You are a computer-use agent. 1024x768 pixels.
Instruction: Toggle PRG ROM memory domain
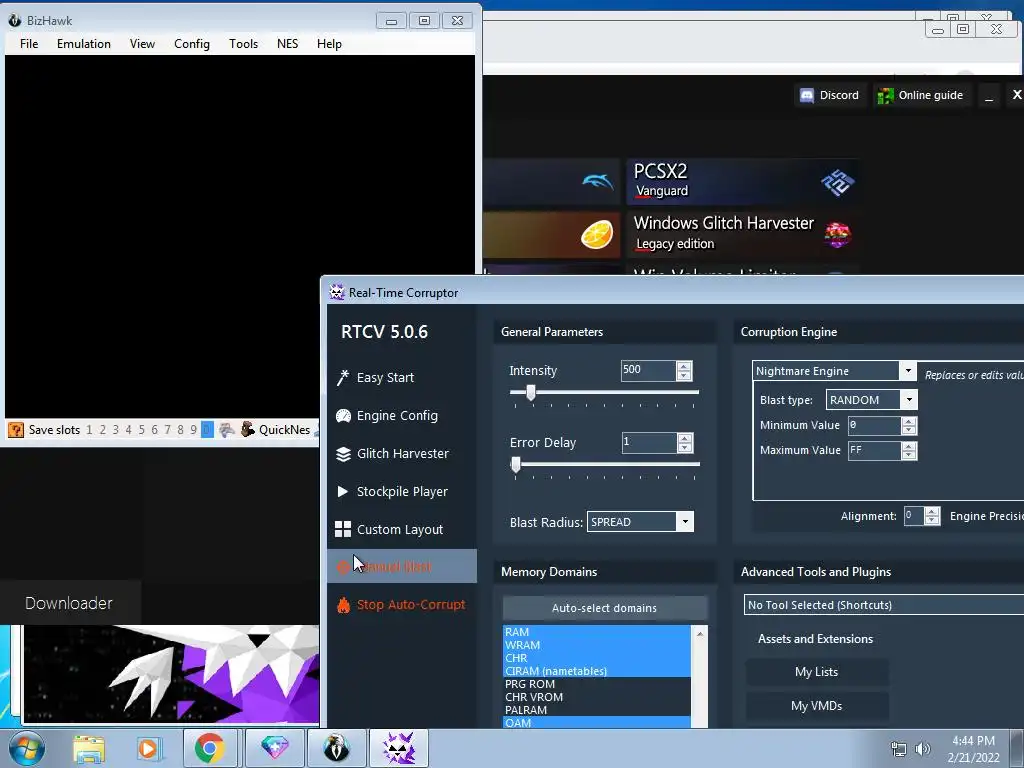click(596, 684)
